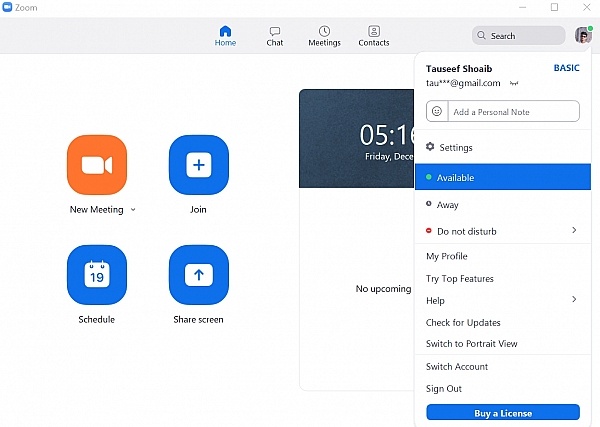Click the Search field
The width and height of the screenshot is (600, 427).
(x=518, y=36)
